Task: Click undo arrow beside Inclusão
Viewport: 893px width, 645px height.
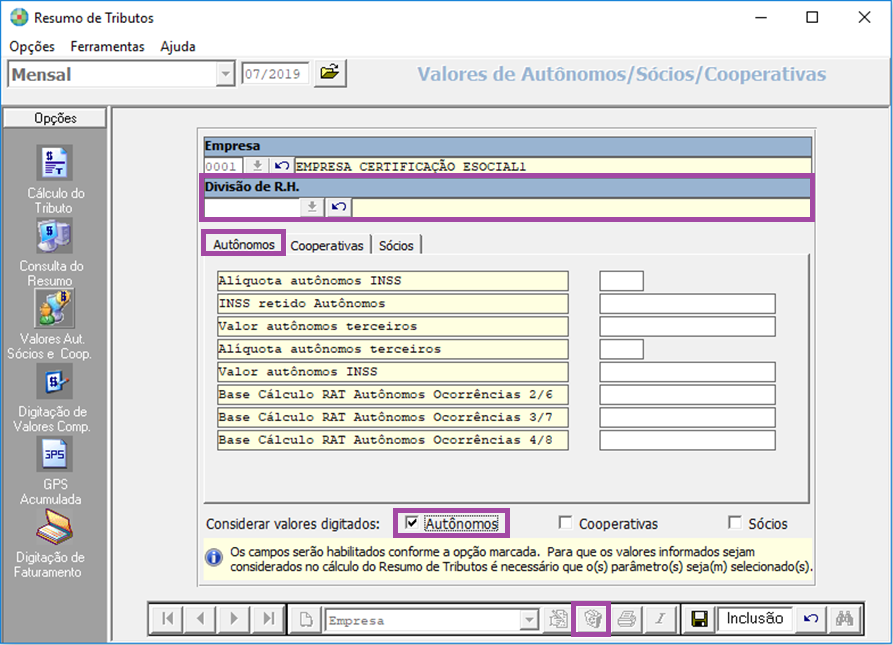Action: [811, 618]
